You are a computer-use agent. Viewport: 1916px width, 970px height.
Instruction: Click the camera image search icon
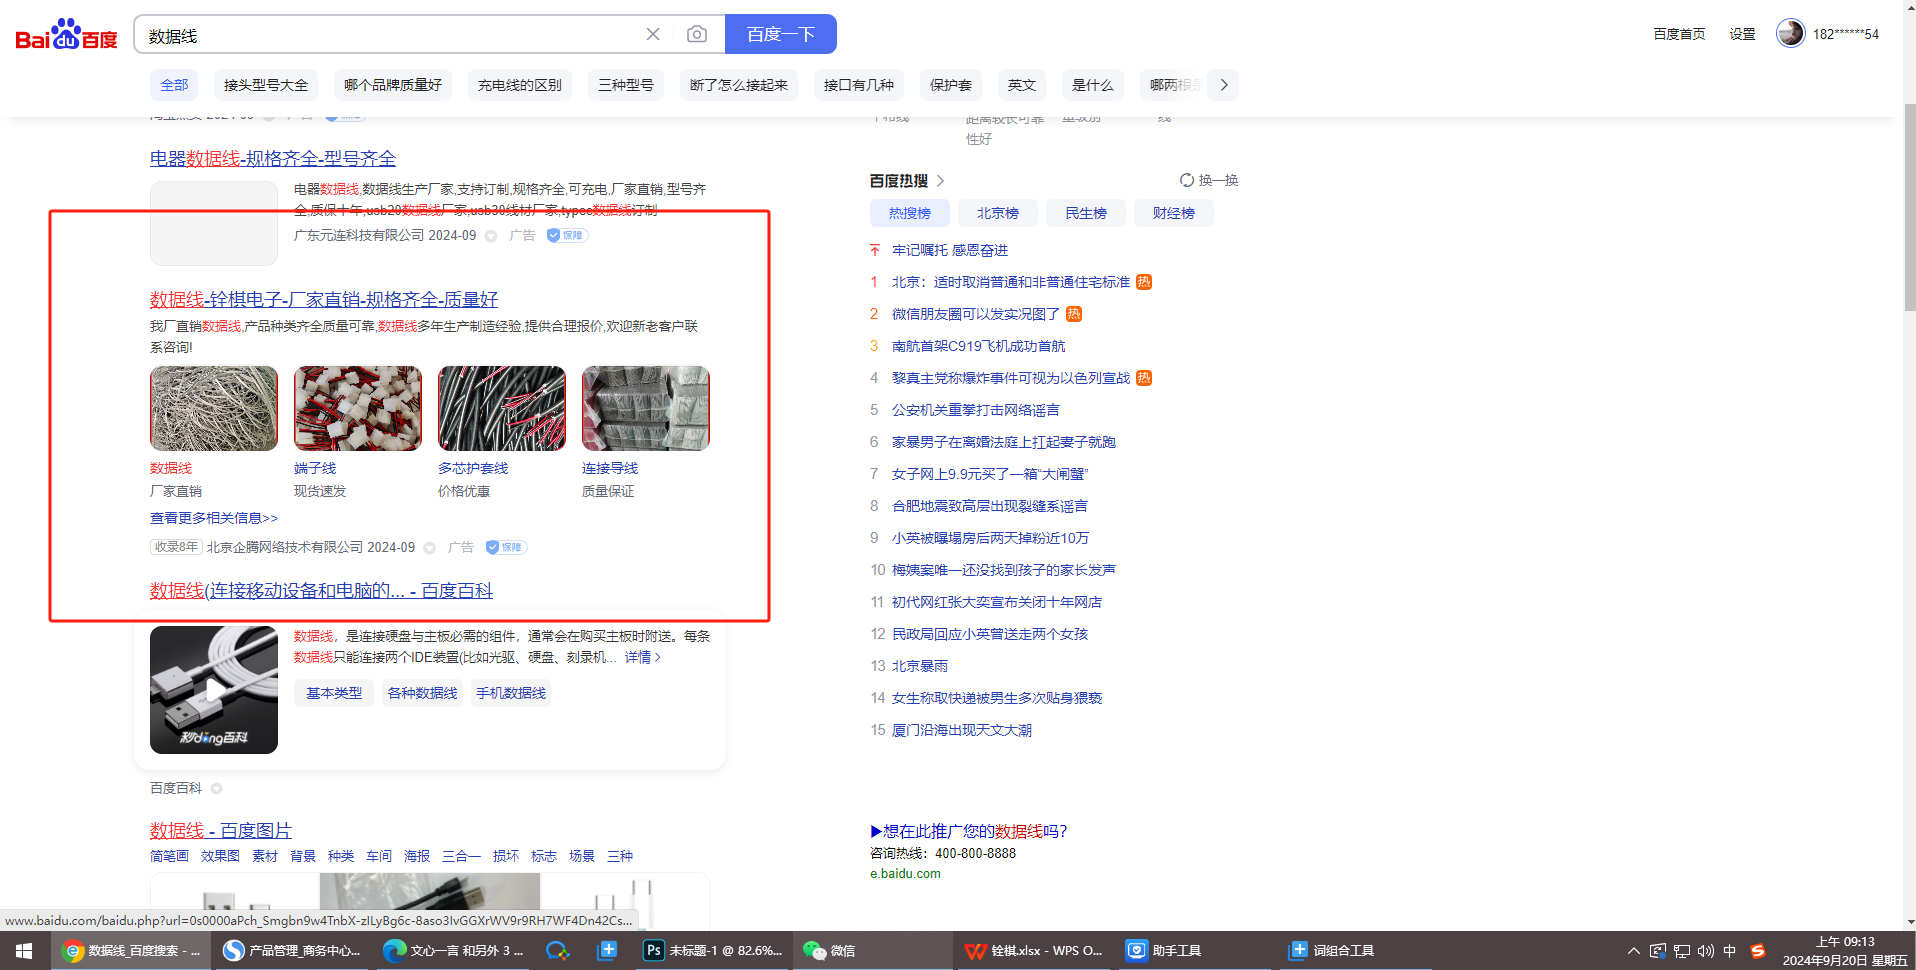[697, 35]
